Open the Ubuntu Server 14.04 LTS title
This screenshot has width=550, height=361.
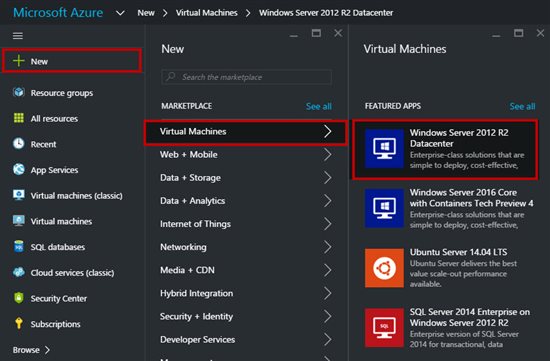(x=458, y=252)
